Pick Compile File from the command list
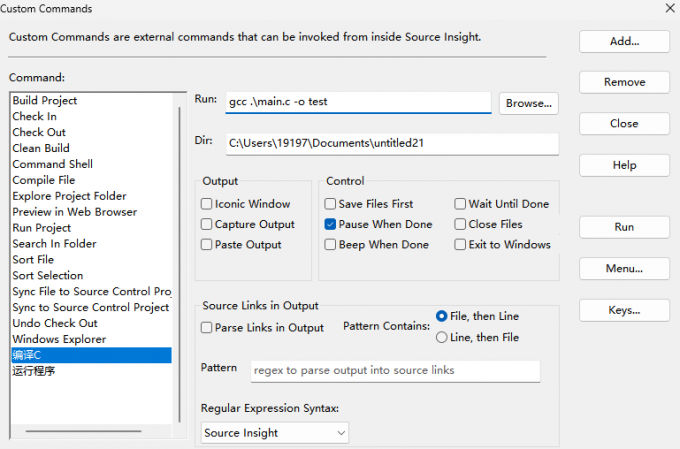The width and height of the screenshot is (680, 449). tap(44, 180)
